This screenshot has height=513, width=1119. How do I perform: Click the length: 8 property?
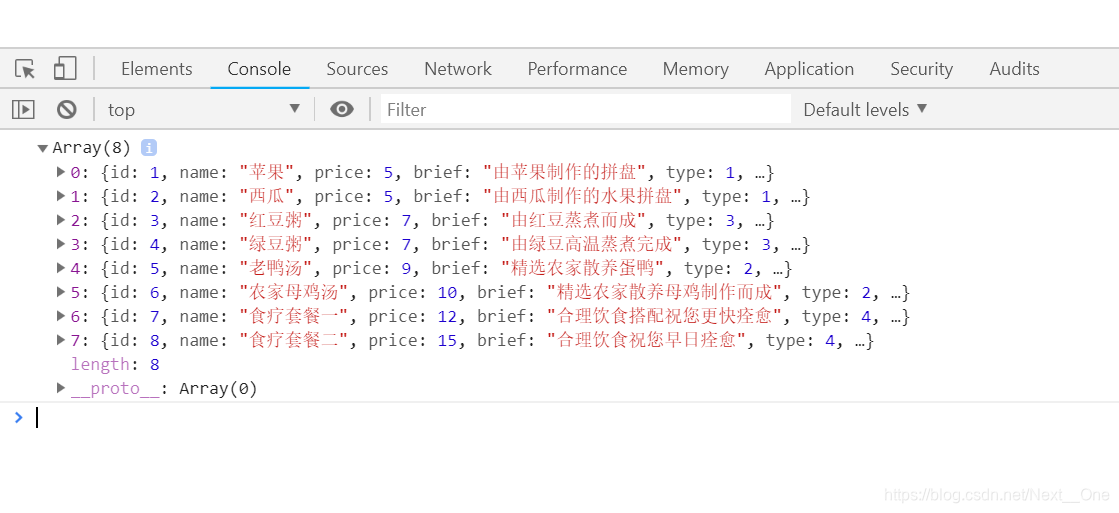point(115,365)
